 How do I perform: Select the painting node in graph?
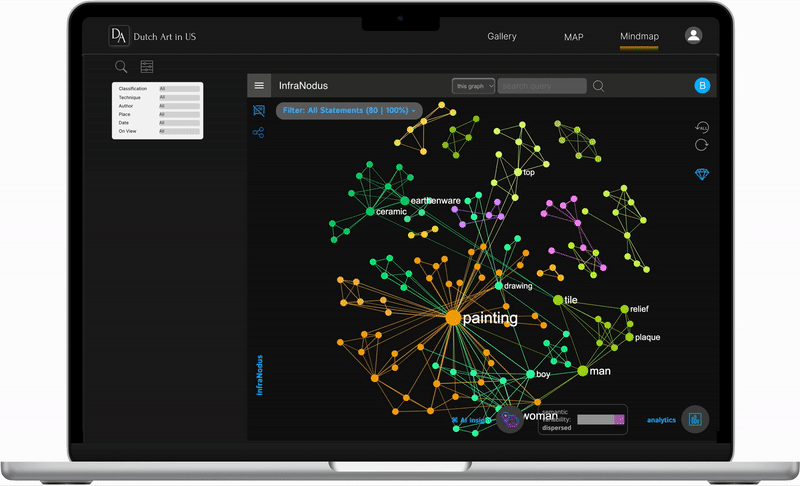click(x=453, y=318)
